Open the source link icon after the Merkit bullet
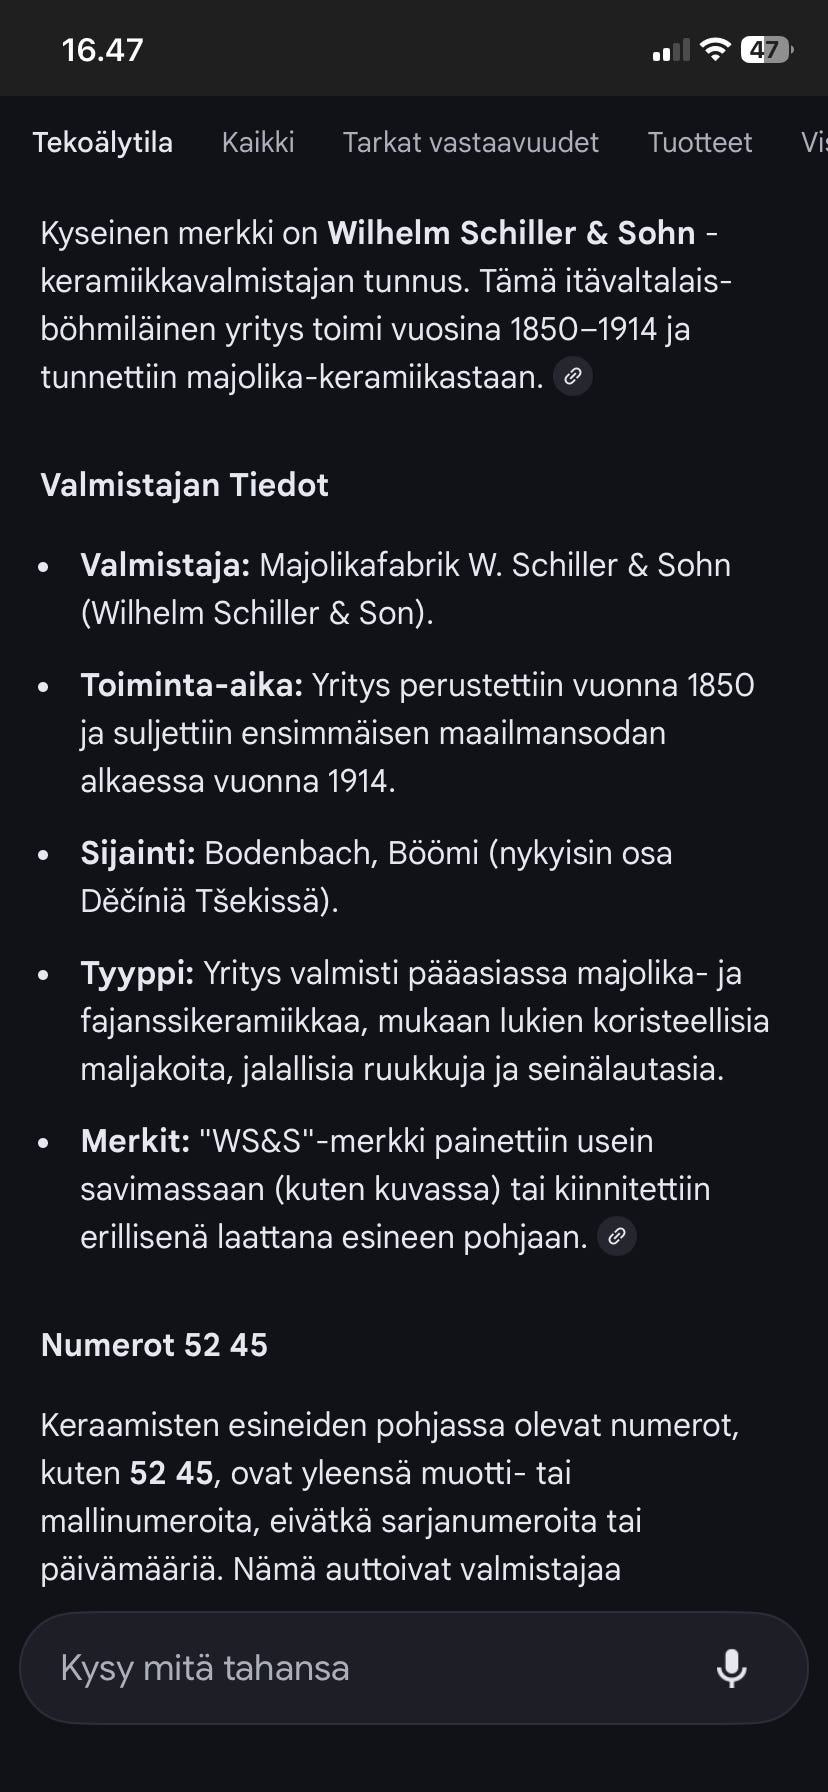This screenshot has height=1792, width=828. (x=617, y=1236)
